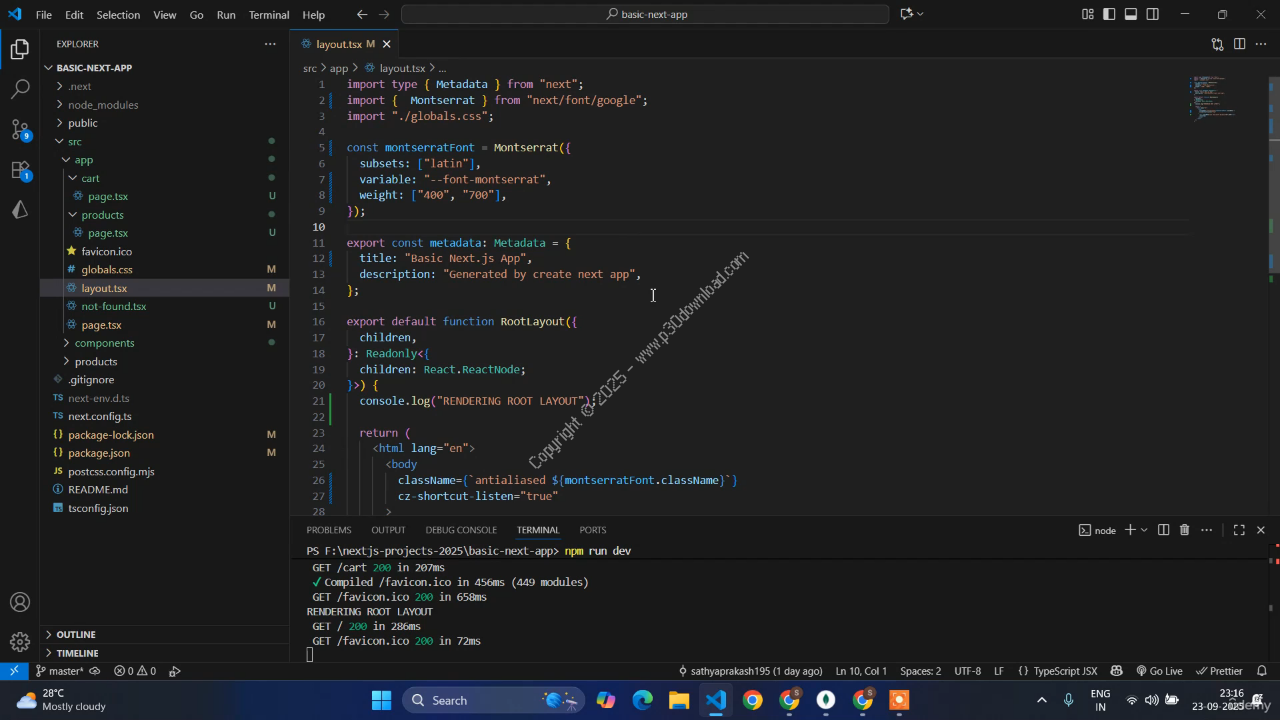Open the Manage settings gear
1280x720 pixels.
coord(20,642)
